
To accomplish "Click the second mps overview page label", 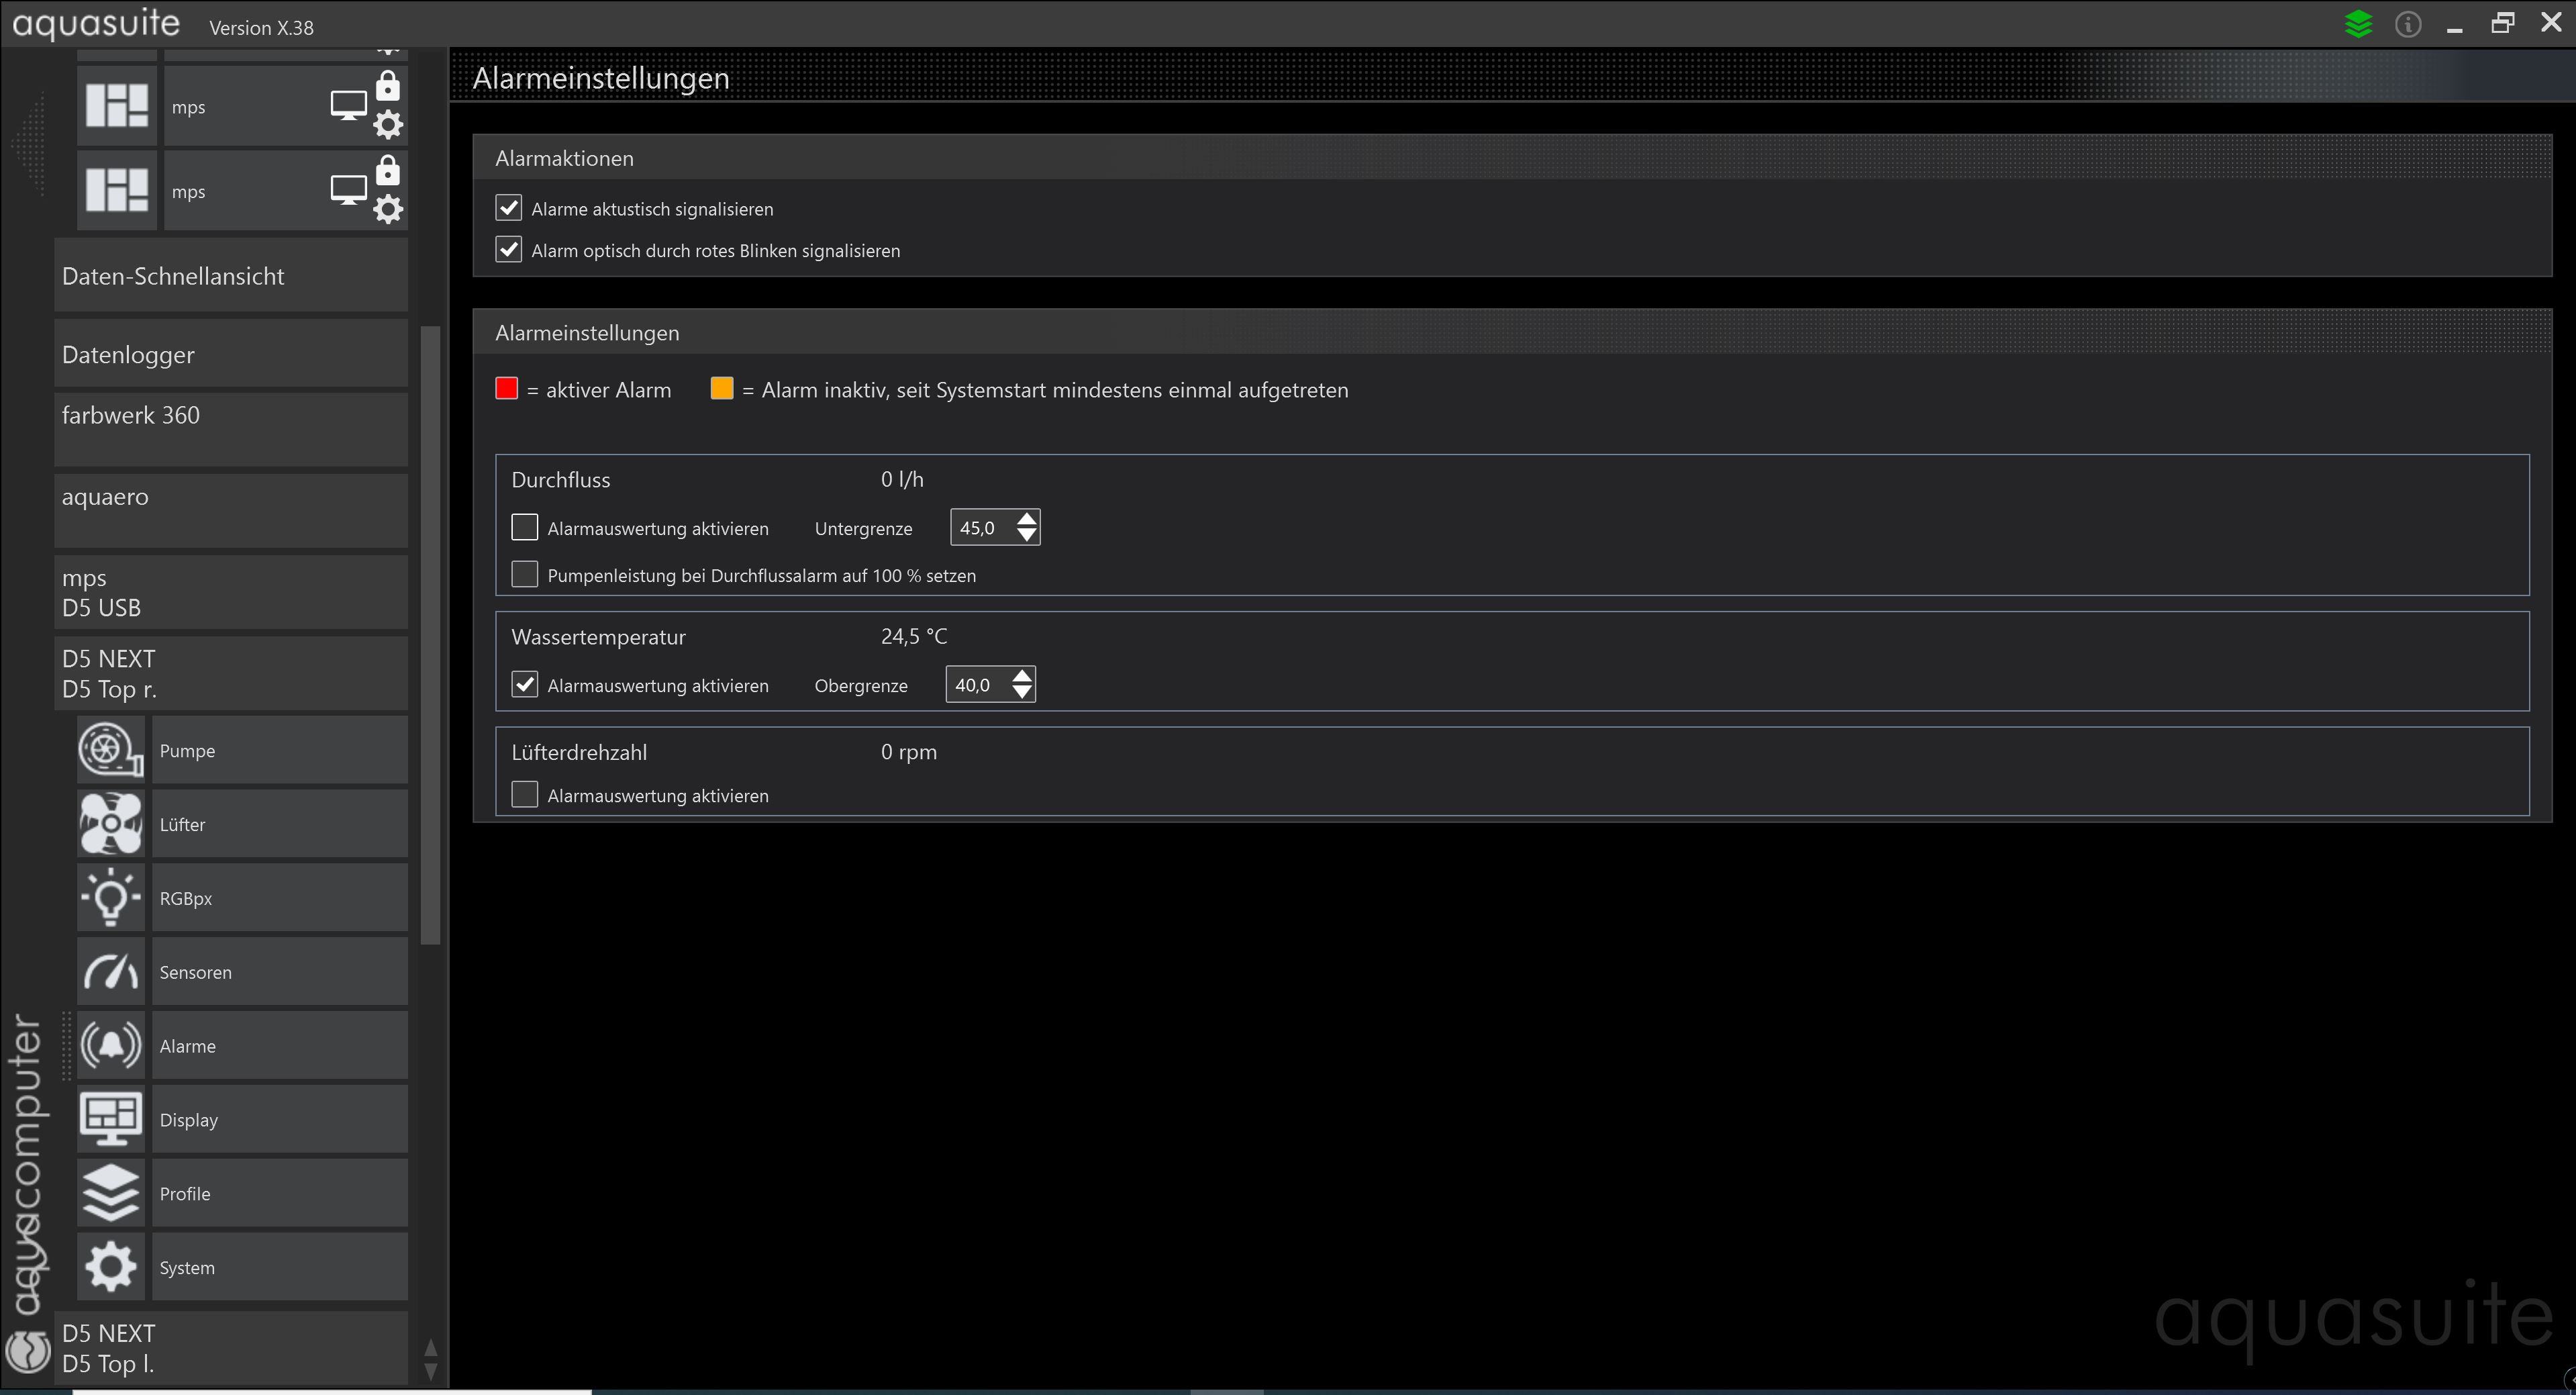I will 188,192.
